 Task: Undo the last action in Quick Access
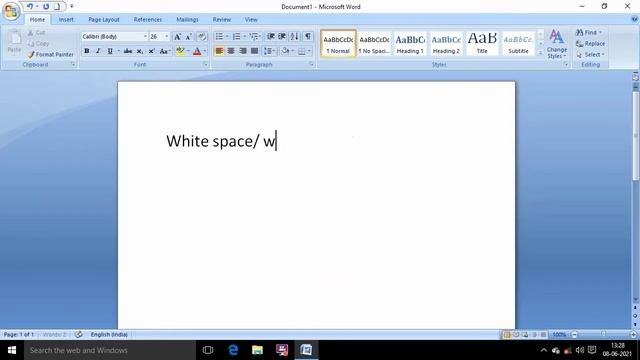[x=30, y=7]
